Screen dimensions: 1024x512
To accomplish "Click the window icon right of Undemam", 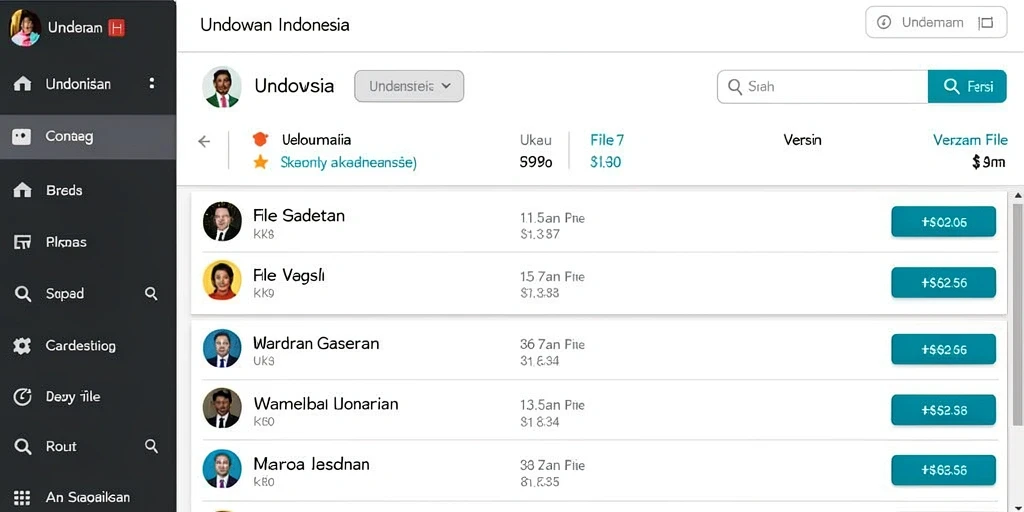I will pyautogui.click(x=985, y=23).
